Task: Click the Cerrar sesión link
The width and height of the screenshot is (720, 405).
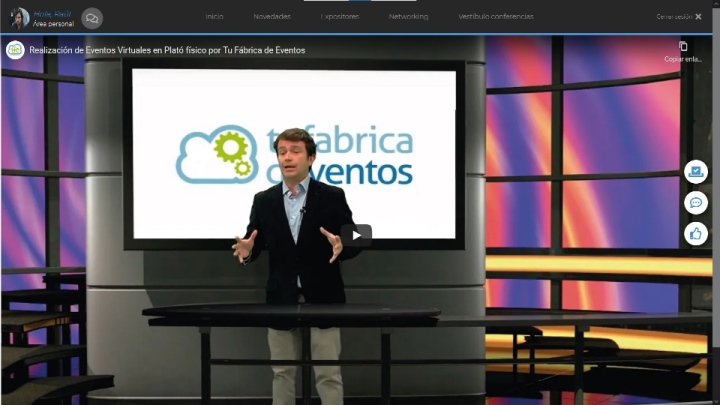Action: coord(674,17)
